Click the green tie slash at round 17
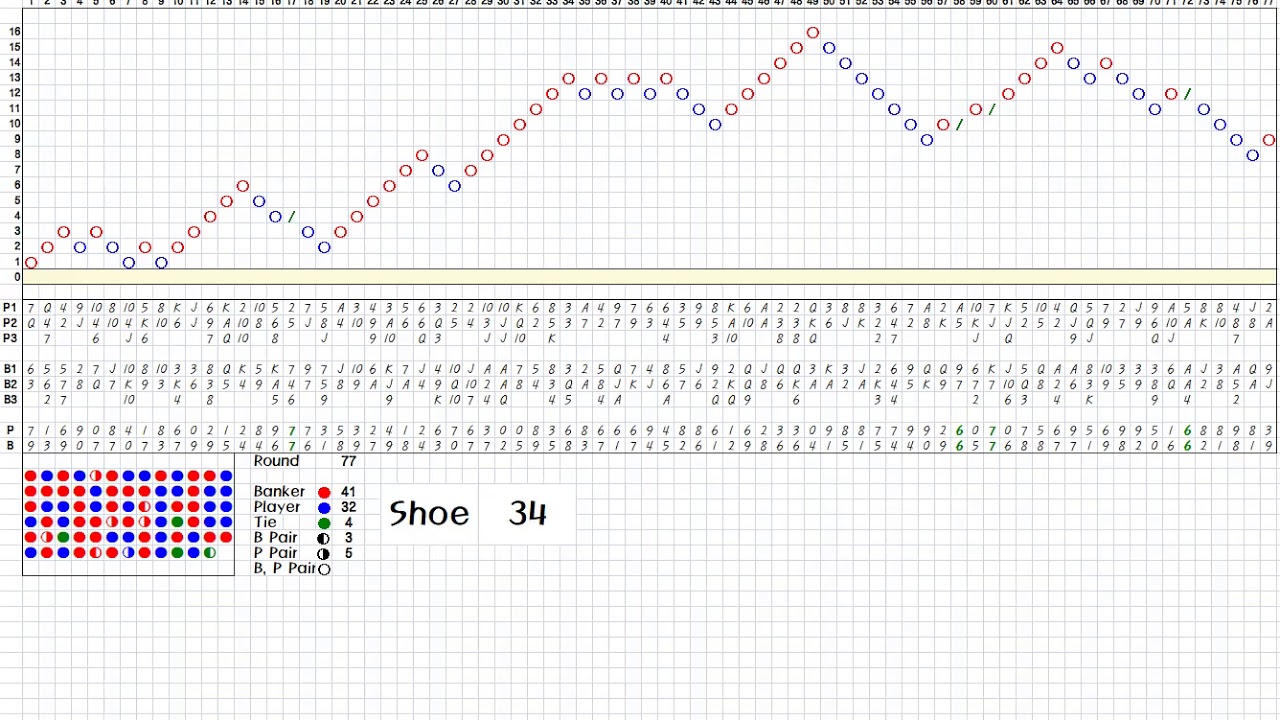This screenshot has height=720, width=1280. 292,217
